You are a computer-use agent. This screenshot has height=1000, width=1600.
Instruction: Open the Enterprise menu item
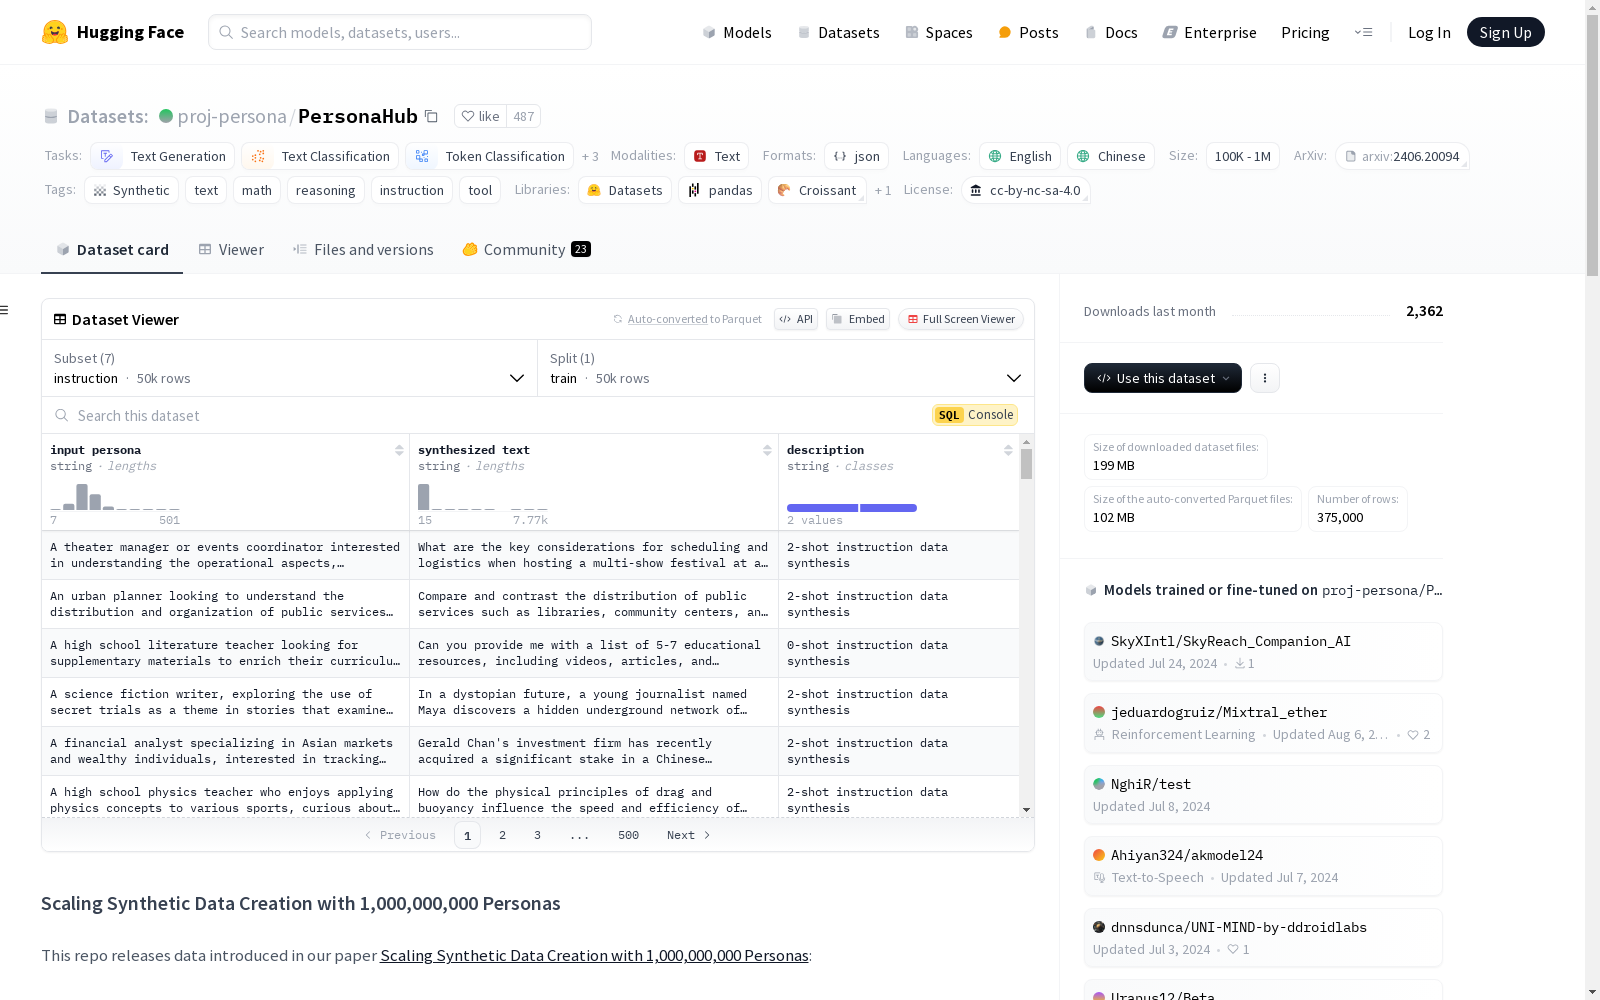tap(1209, 32)
